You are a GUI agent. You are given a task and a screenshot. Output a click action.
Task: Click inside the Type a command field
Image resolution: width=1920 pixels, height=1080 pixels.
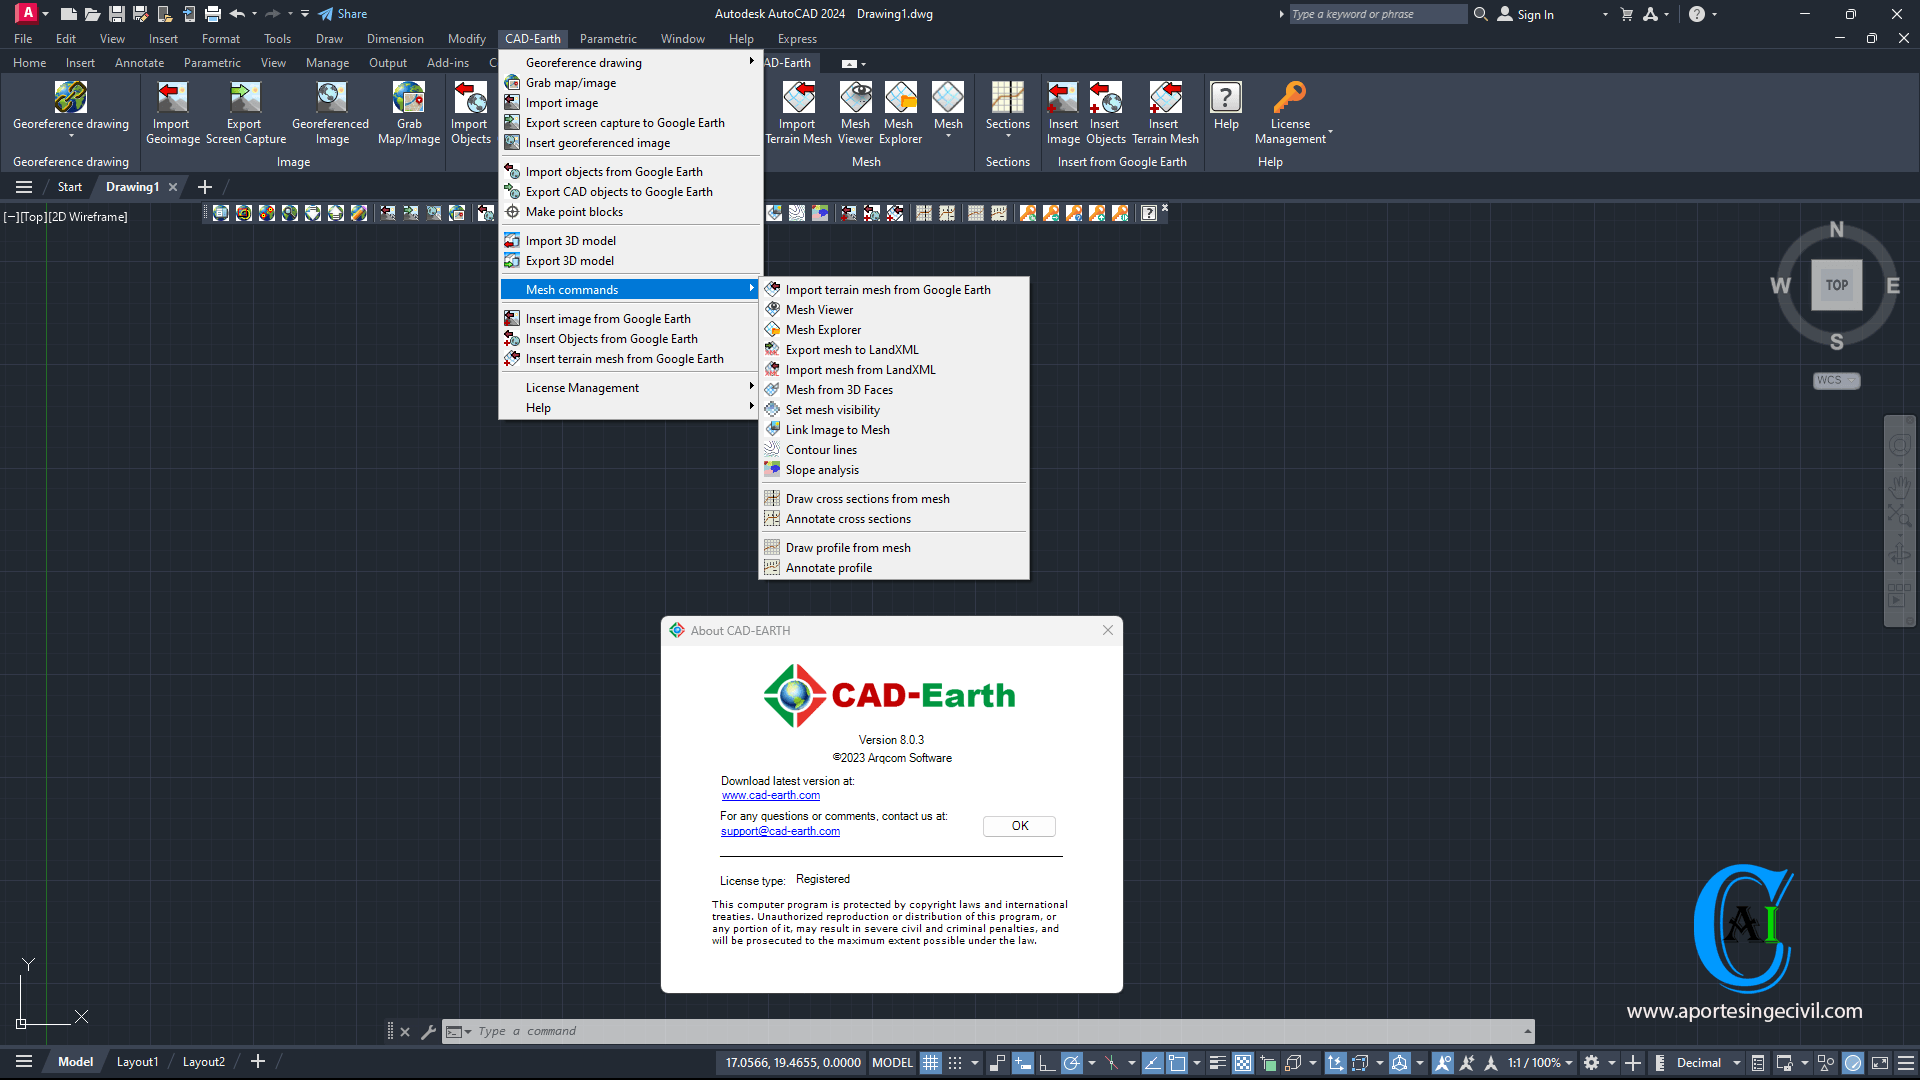click(x=700, y=1031)
